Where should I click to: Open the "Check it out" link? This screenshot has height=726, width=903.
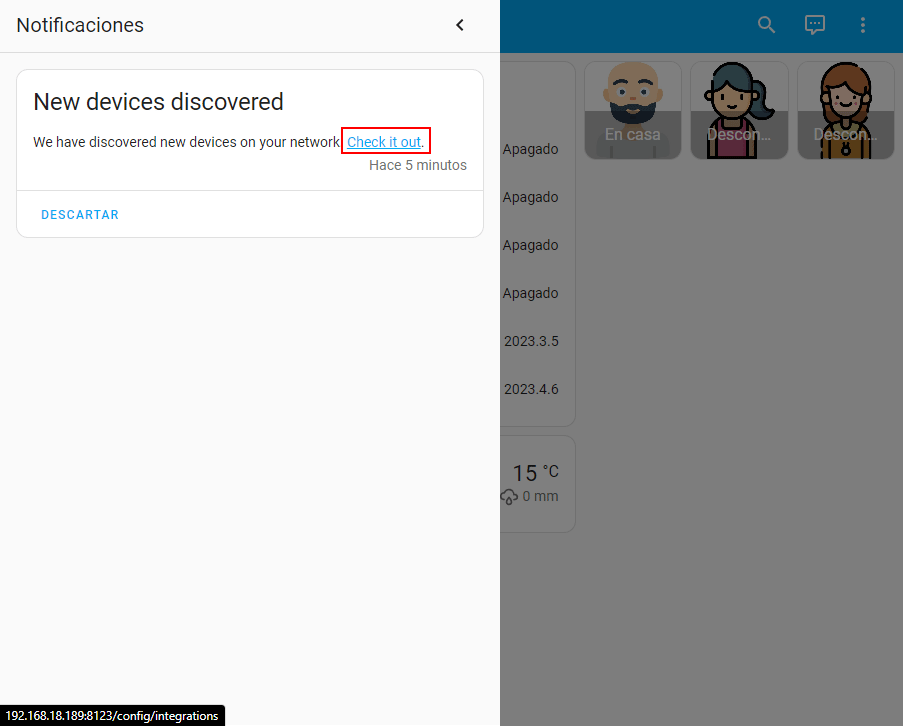384,142
